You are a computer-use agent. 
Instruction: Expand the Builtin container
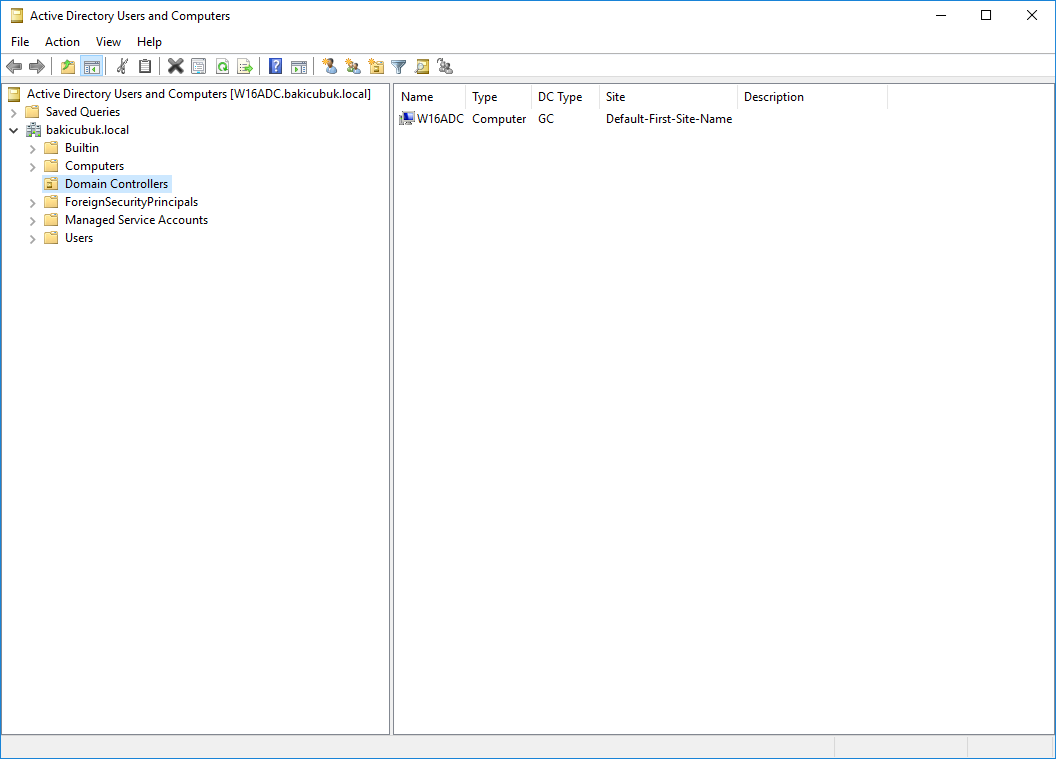[x=32, y=148]
